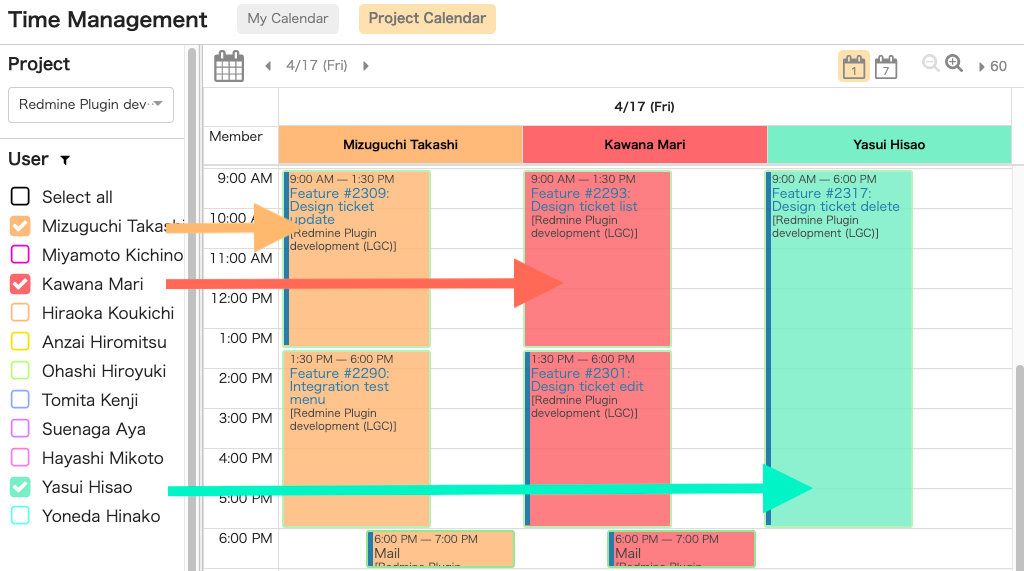This screenshot has height=571, width=1024.
Task: Click the 6:00 PM Mail event for Kawana
Action: (x=681, y=549)
